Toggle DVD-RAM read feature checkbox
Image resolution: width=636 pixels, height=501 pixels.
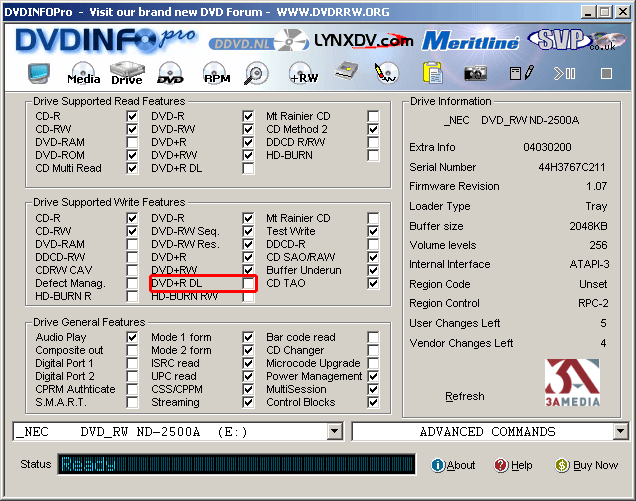(132, 142)
